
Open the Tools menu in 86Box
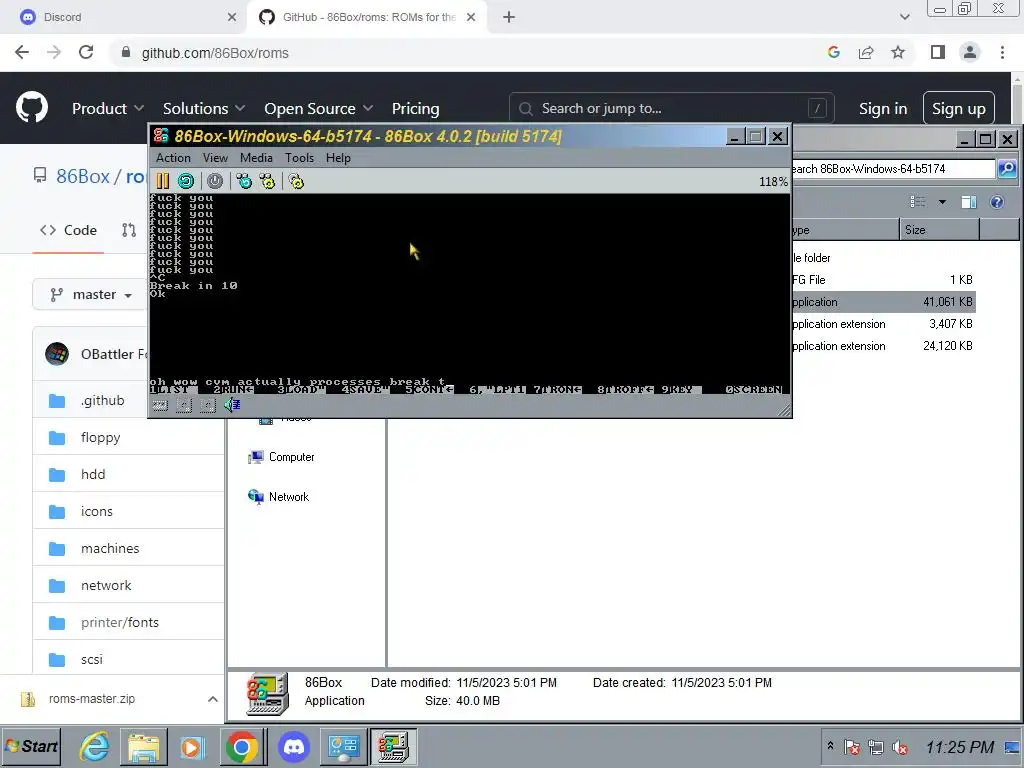(x=299, y=157)
